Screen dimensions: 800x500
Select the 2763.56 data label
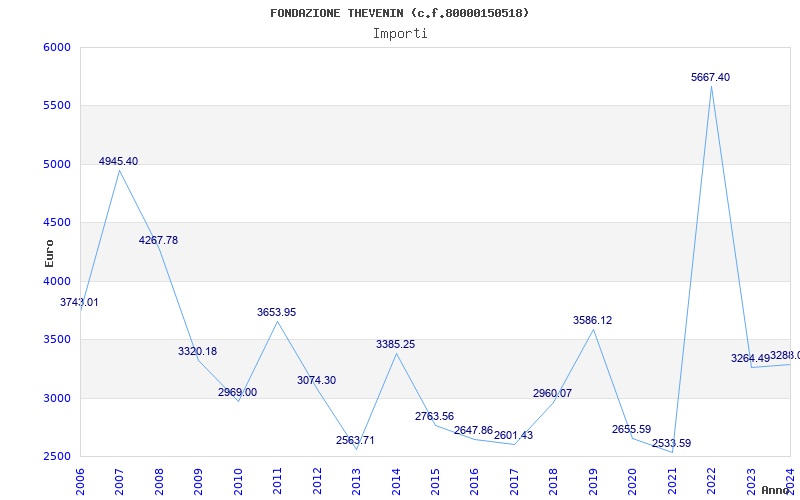[x=434, y=416]
